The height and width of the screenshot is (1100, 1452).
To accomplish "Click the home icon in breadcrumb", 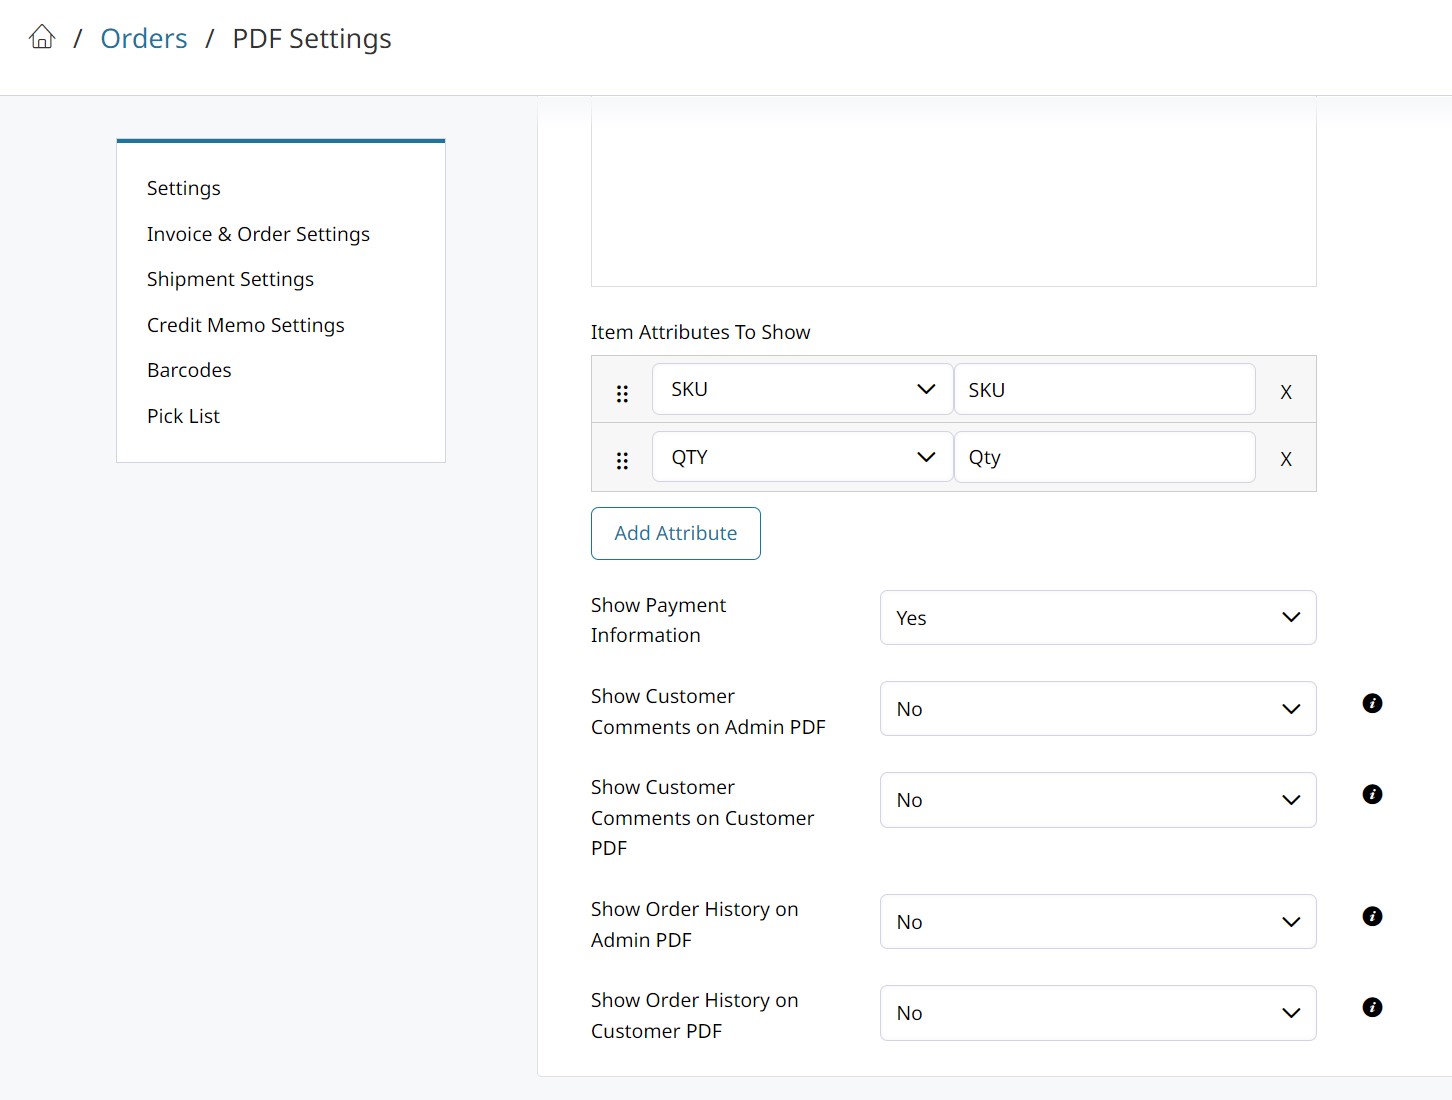I will tap(42, 38).
